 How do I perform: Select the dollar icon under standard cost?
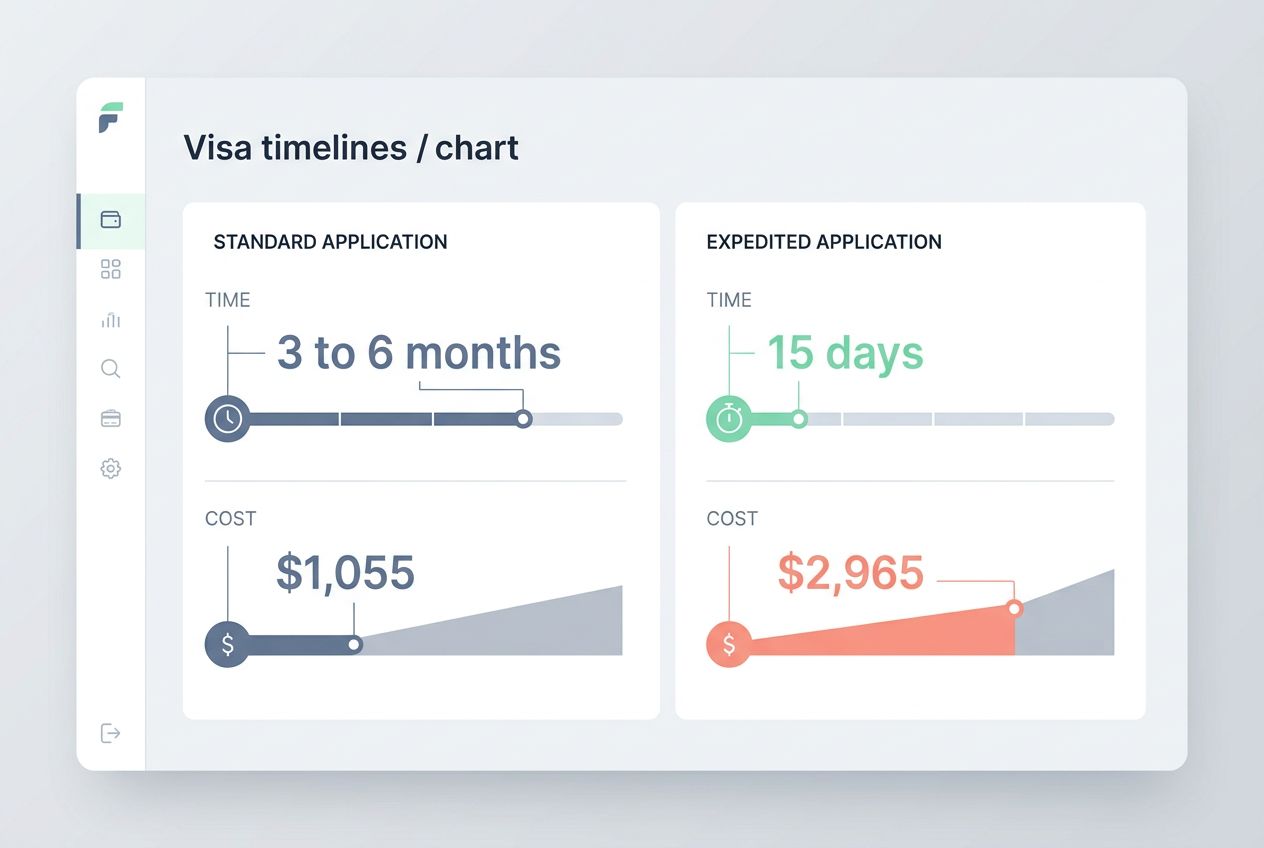coord(228,644)
